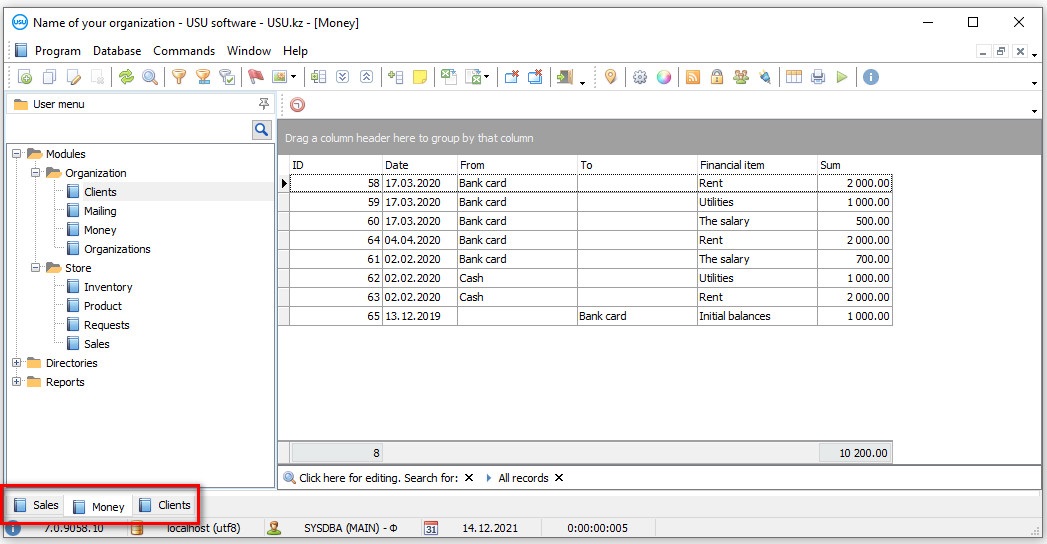Click the blue info circle toolbar icon
Image resolution: width=1047 pixels, height=544 pixels.
point(871,77)
